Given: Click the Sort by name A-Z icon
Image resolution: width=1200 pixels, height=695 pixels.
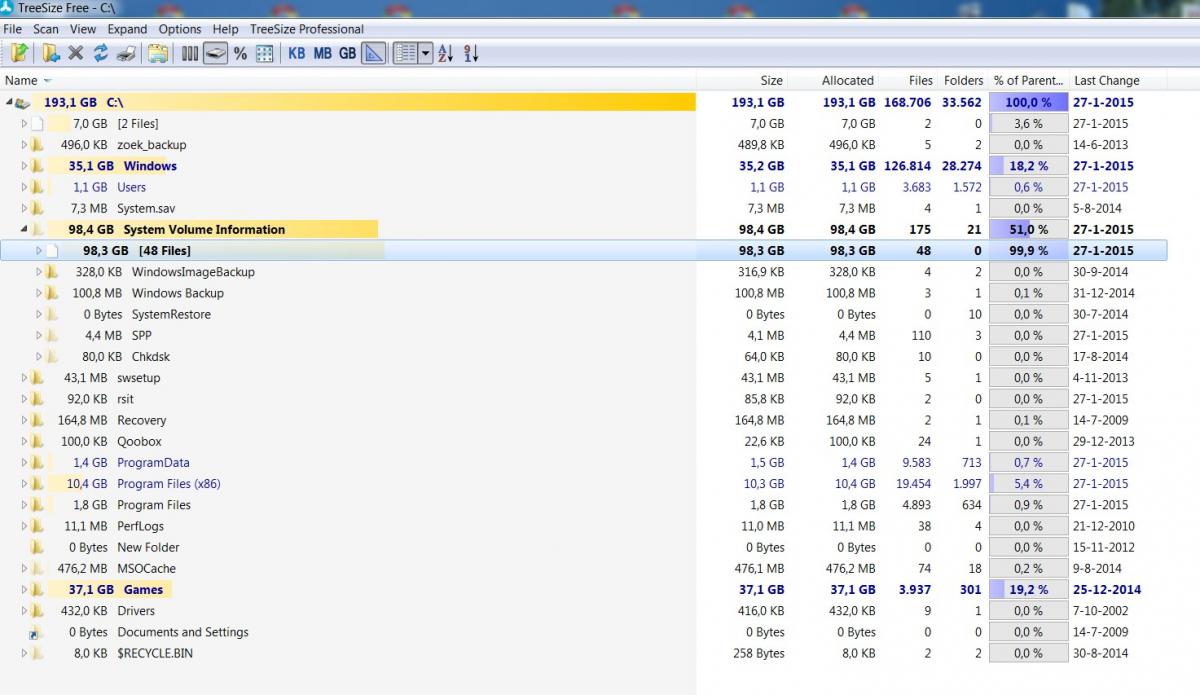Looking at the screenshot, I should pos(446,54).
